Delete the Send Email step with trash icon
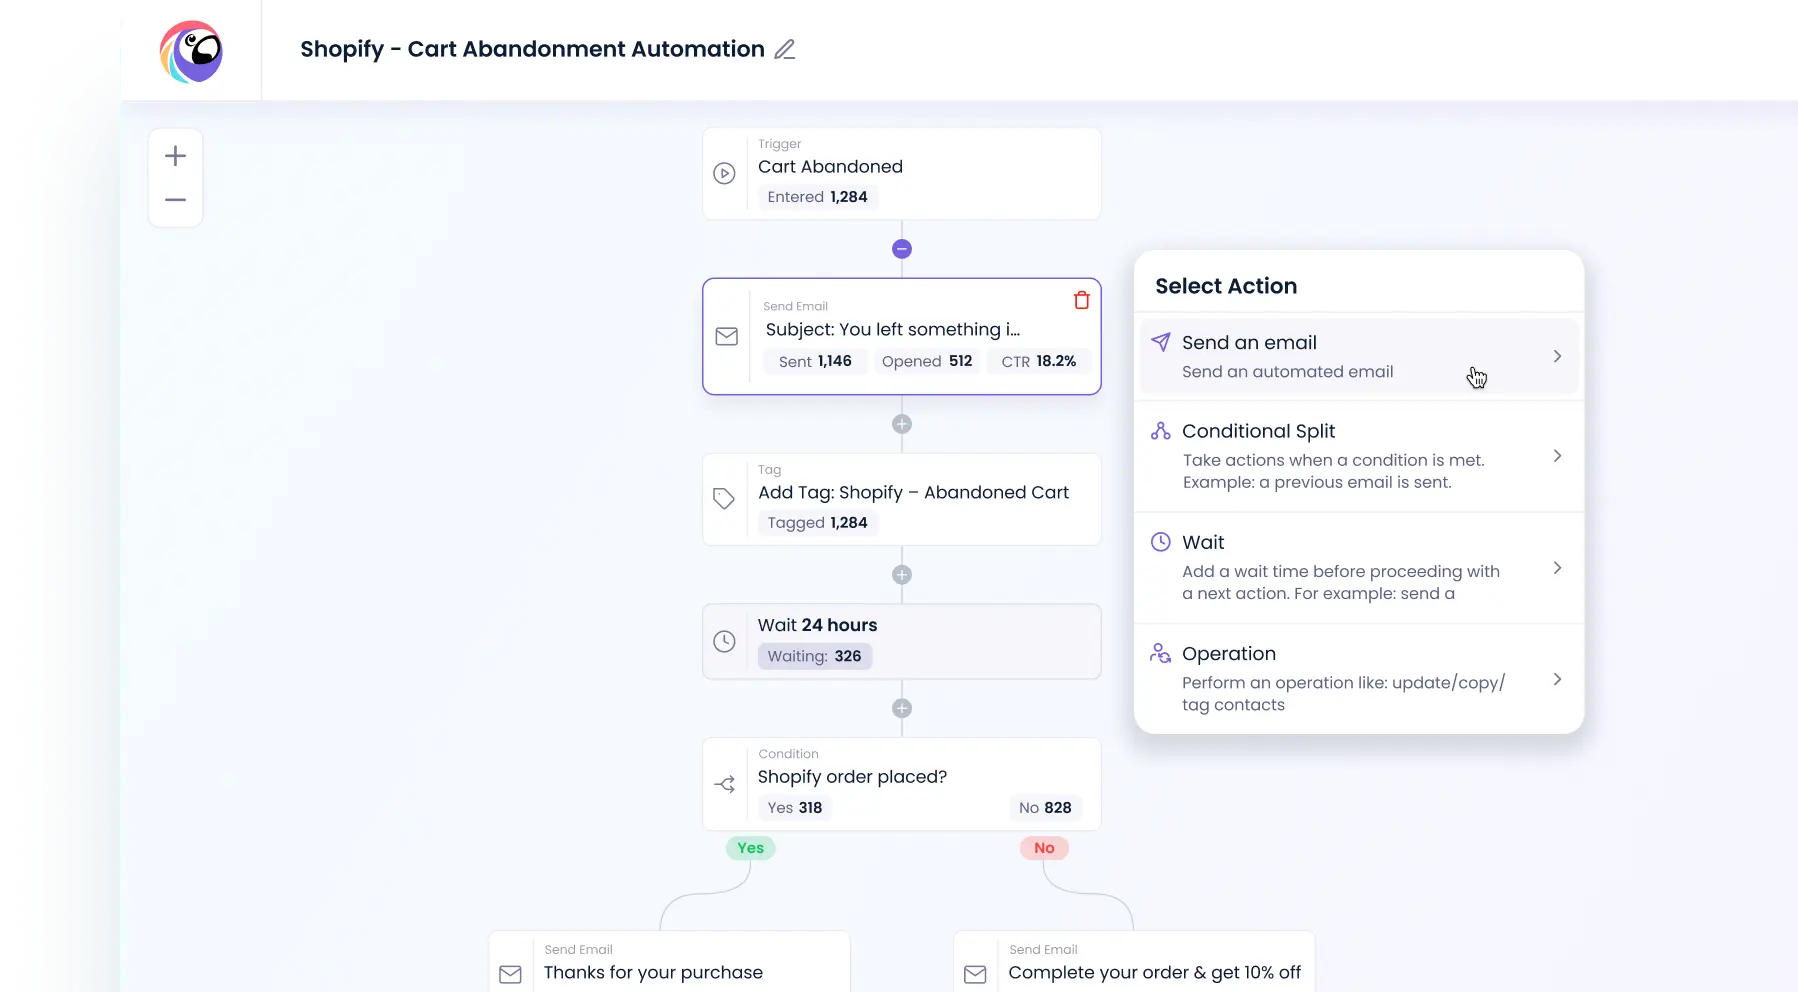The width and height of the screenshot is (1798, 992). 1081,300
